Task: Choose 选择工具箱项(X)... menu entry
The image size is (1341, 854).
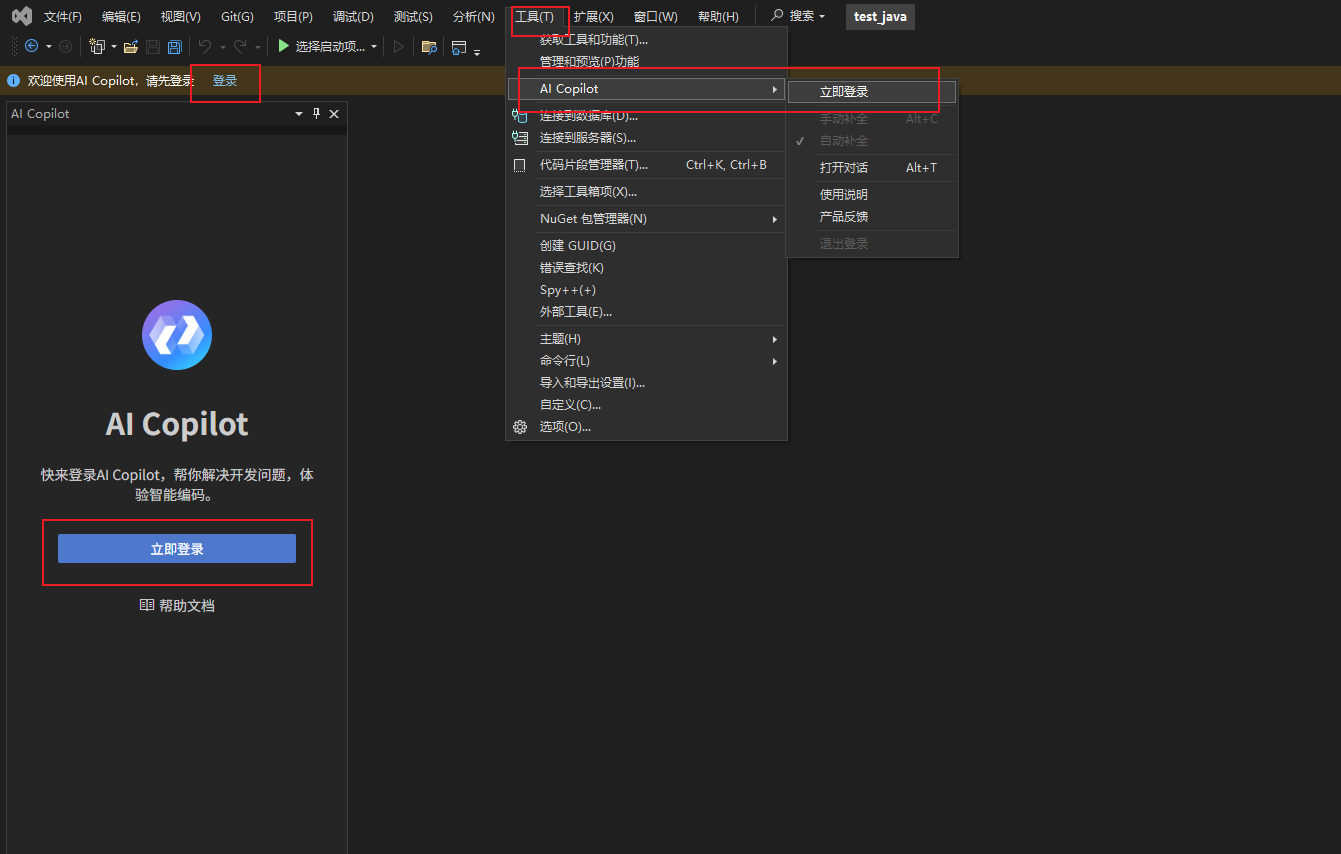Action: pos(647,192)
